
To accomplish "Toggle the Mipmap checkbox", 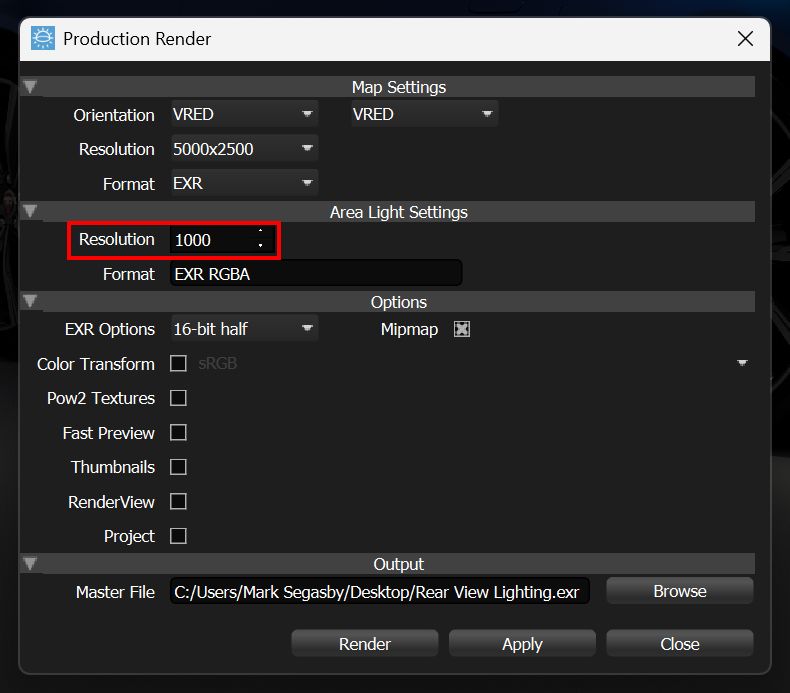I will pos(462,329).
